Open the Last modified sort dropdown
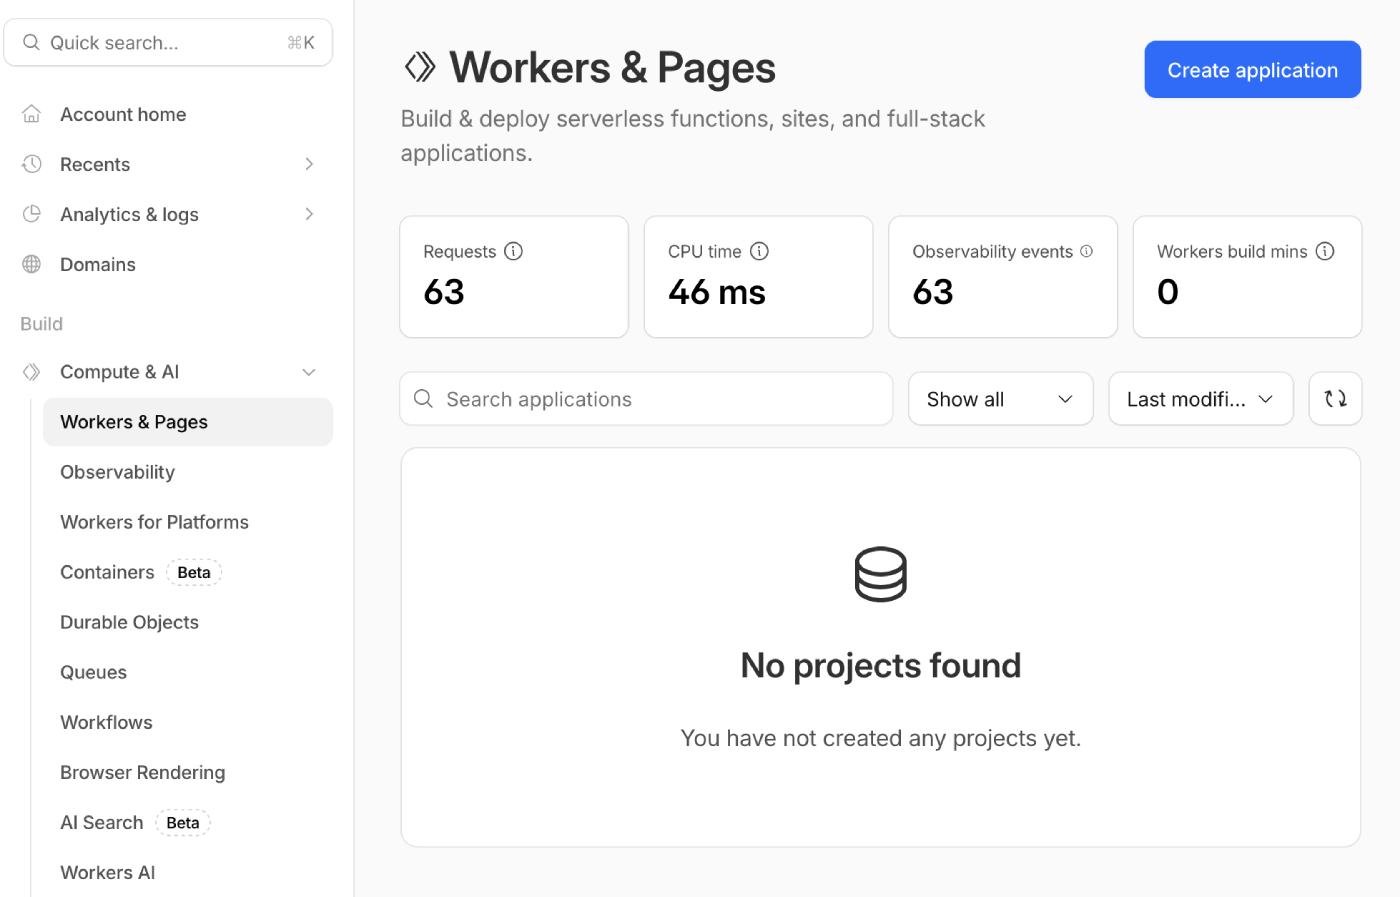Image resolution: width=1400 pixels, height=897 pixels. tap(1200, 398)
